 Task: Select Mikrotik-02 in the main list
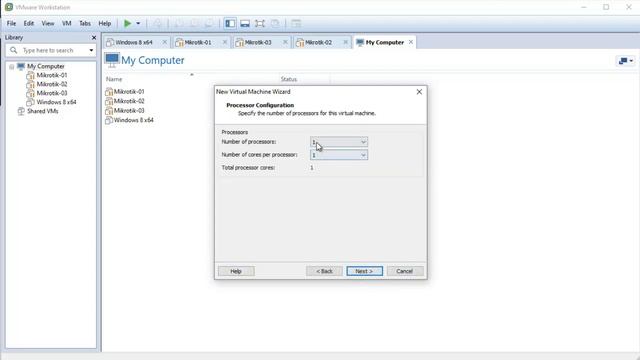[x=129, y=101]
